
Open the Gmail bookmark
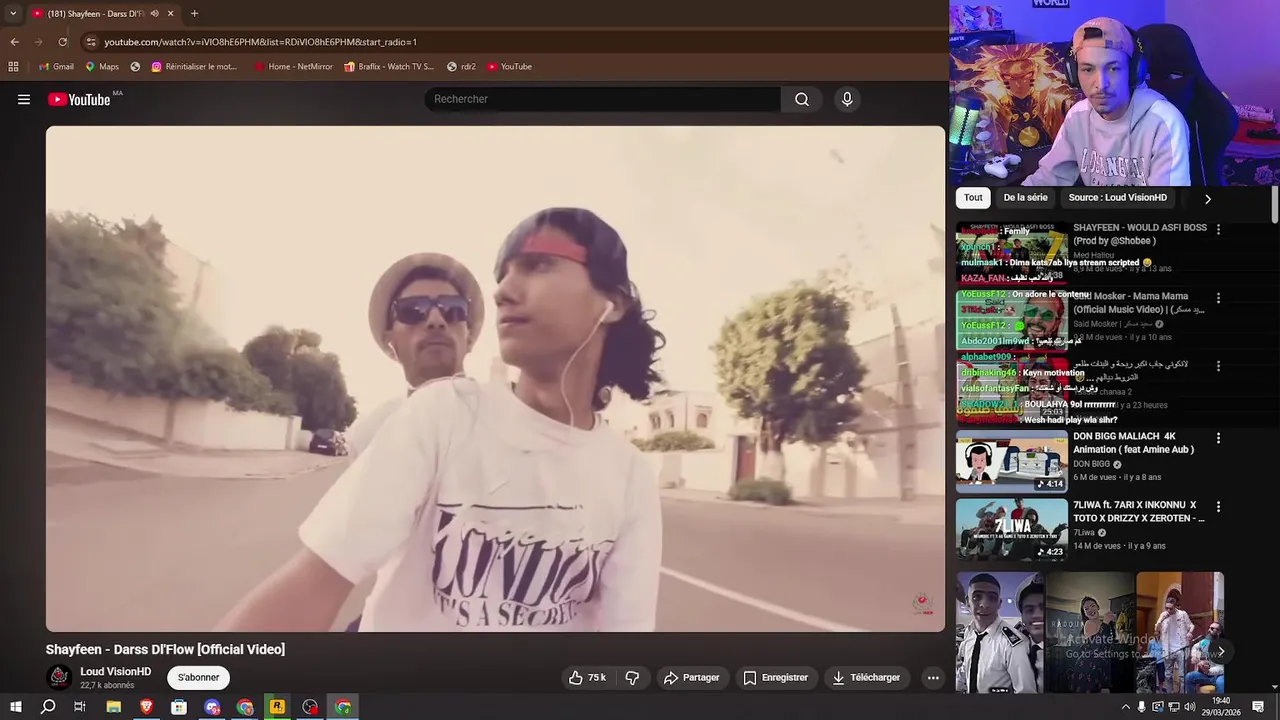(56, 67)
